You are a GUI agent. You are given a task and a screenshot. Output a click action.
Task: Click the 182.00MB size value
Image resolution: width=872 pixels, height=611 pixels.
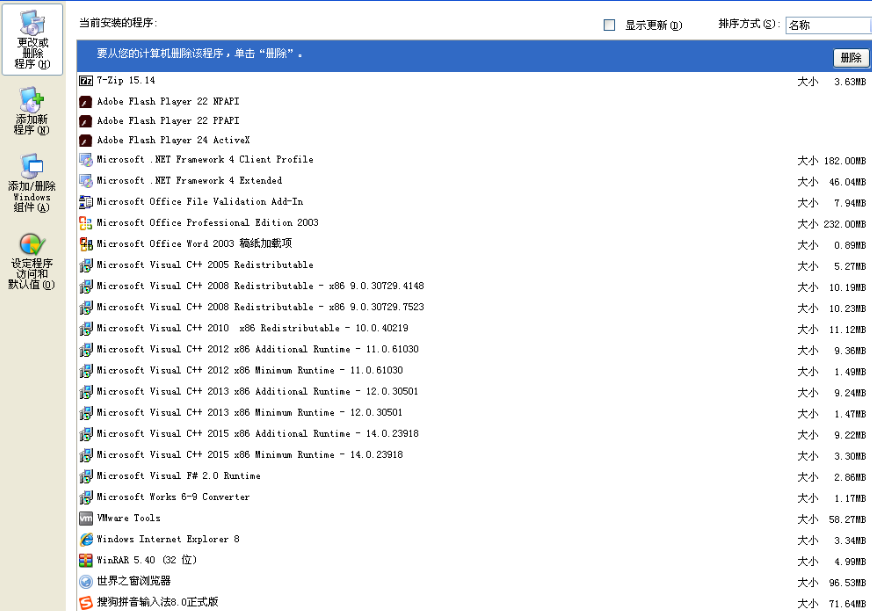(845, 161)
